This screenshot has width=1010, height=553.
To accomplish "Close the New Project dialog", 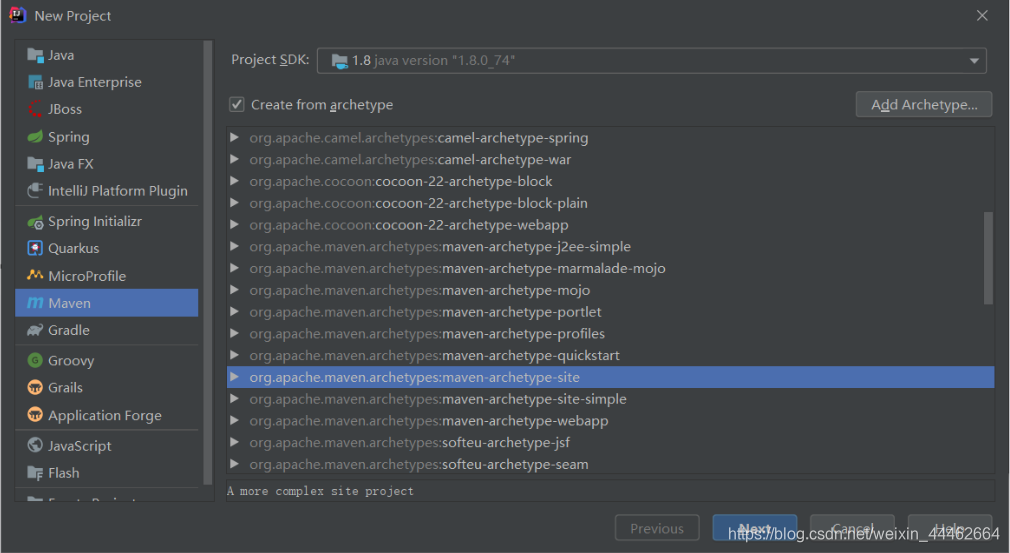I will pos(982,15).
